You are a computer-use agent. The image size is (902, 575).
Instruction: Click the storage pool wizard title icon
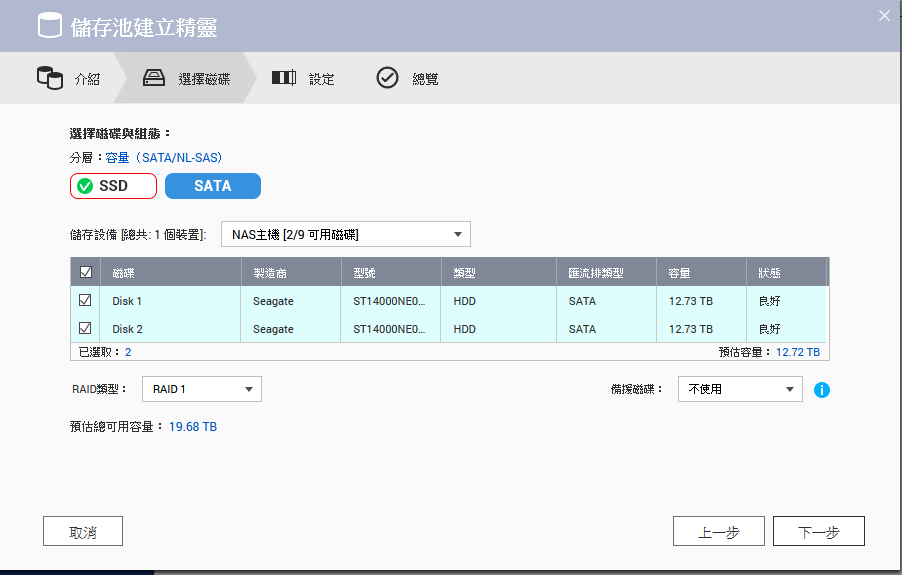click(50, 26)
